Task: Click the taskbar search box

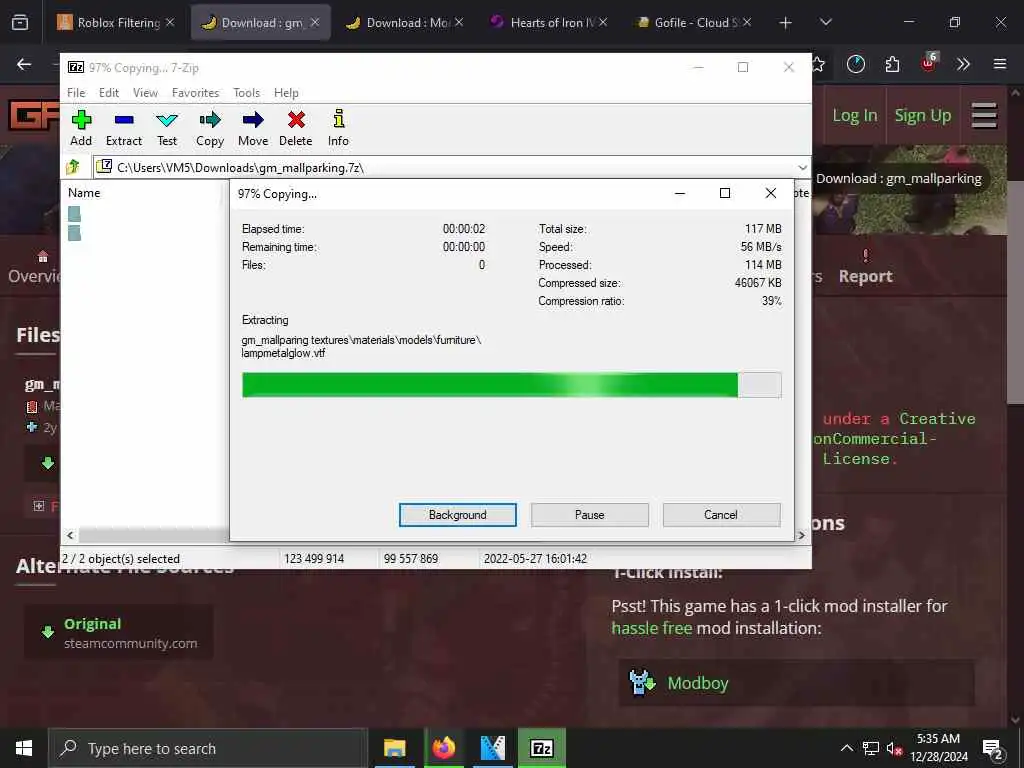Action: pyautogui.click(x=208, y=748)
